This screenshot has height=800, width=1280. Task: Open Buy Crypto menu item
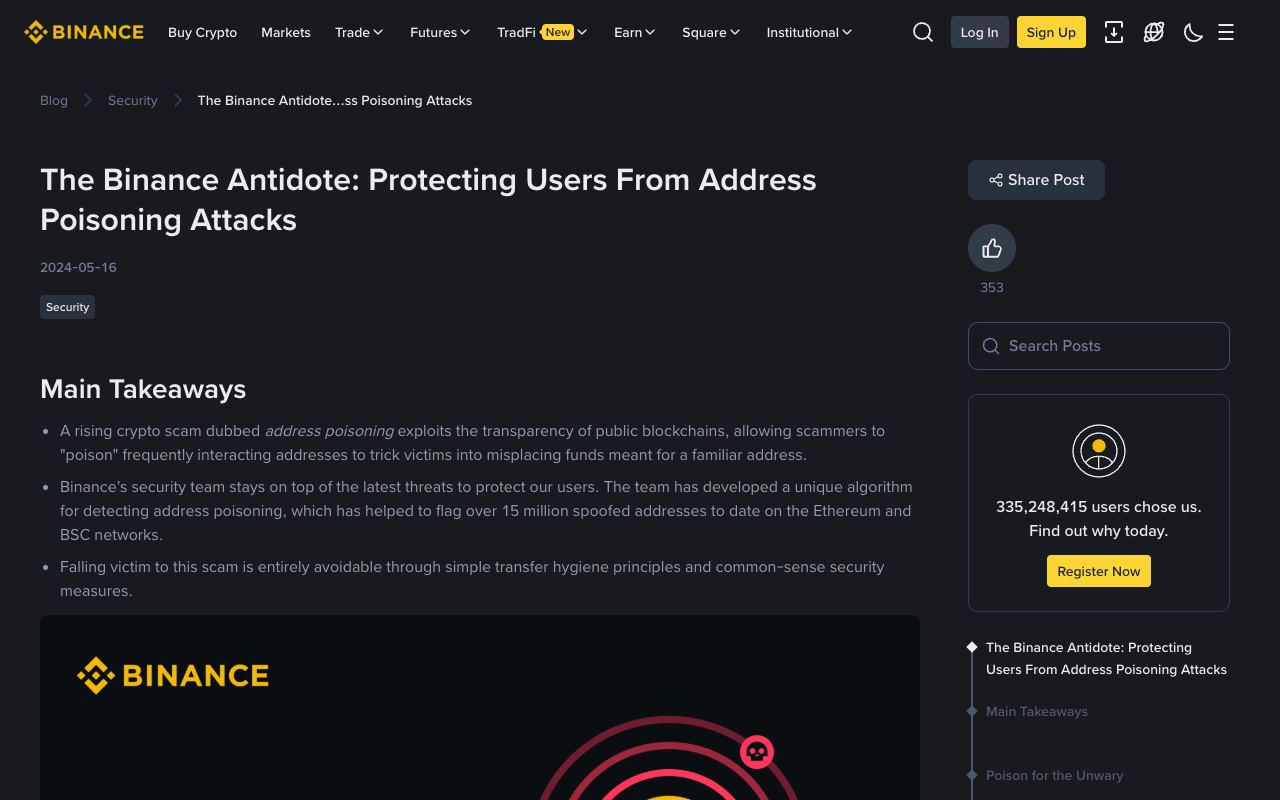[x=202, y=32]
